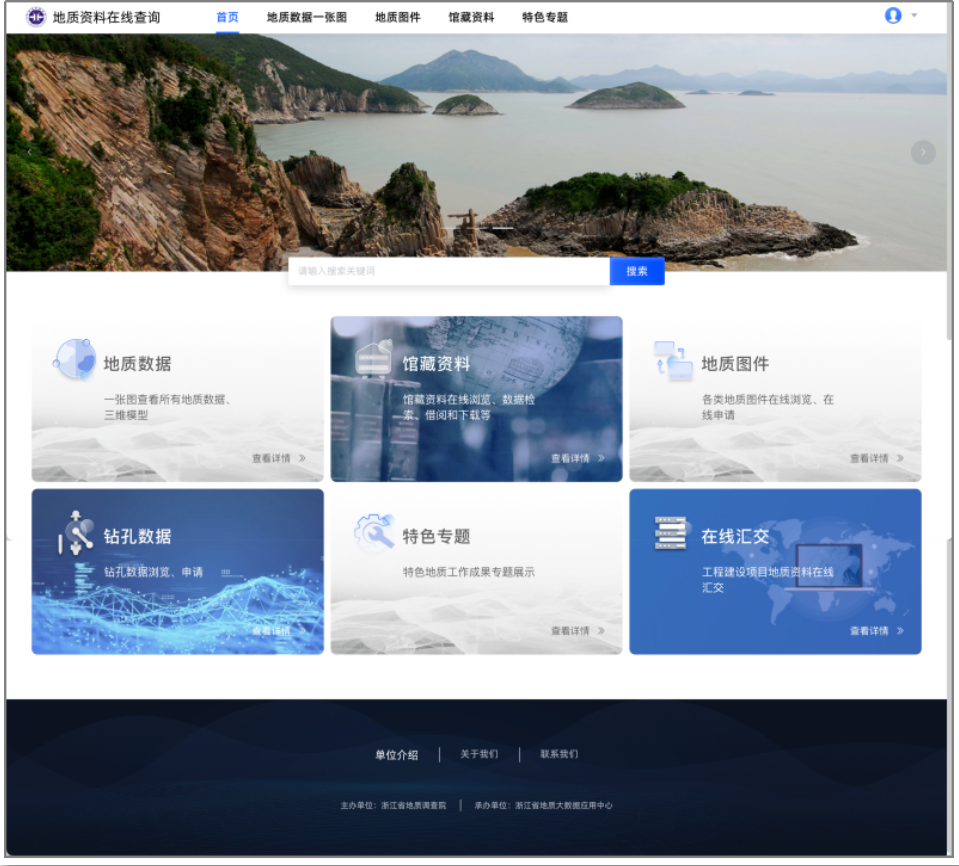Click the 地质数据 globe icon
959x866 pixels.
tap(75, 359)
